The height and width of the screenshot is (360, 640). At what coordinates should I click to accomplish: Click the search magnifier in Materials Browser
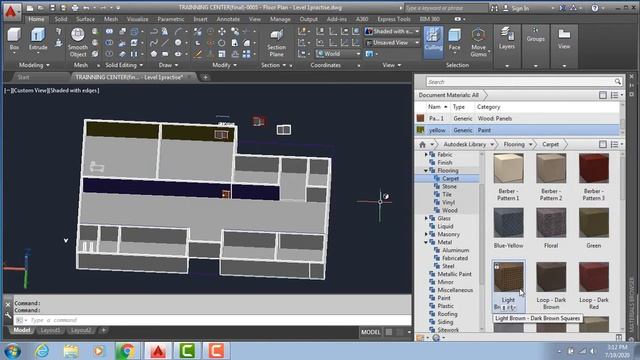pos(618,82)
